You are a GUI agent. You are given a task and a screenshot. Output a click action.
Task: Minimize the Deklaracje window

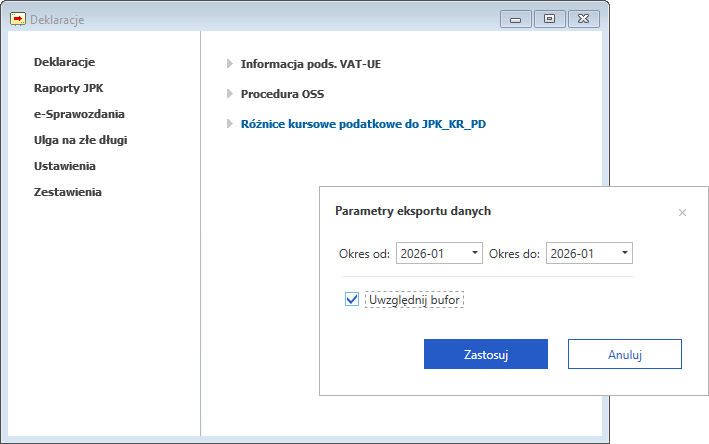(x=515, y=18)
